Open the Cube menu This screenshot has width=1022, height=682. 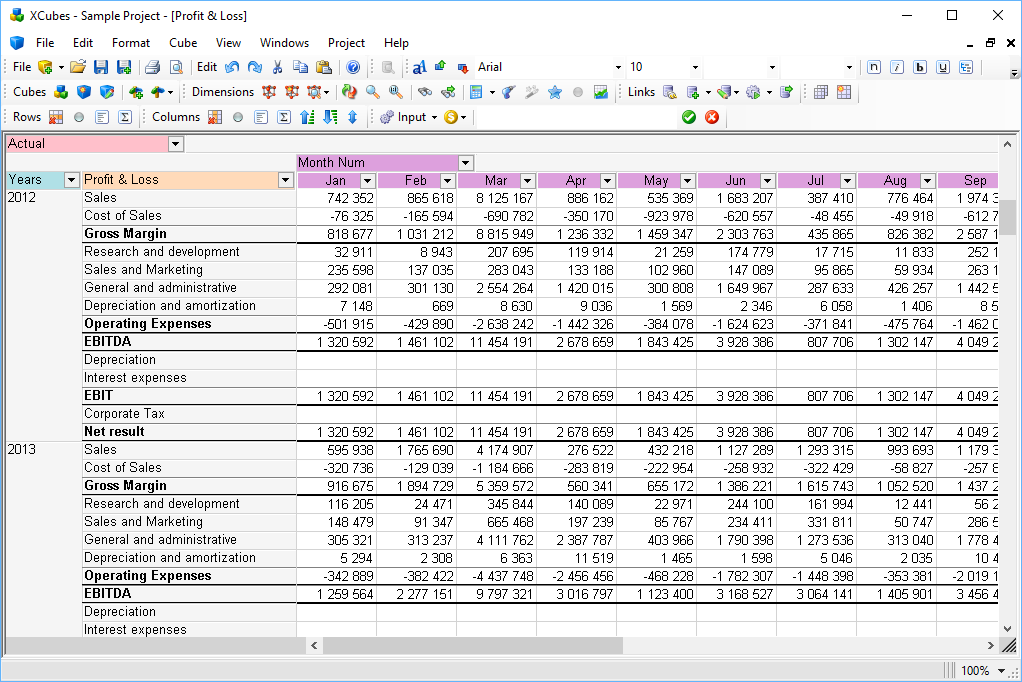(183, 43)
